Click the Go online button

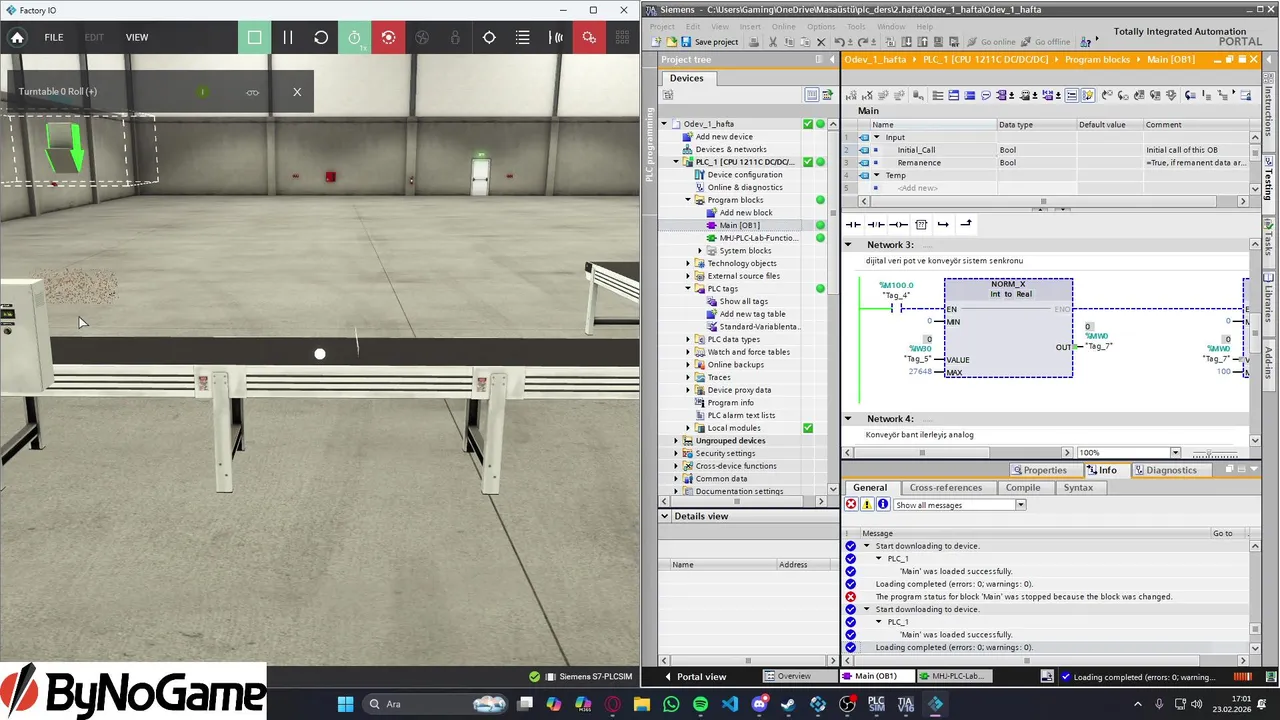coord(991,42)
